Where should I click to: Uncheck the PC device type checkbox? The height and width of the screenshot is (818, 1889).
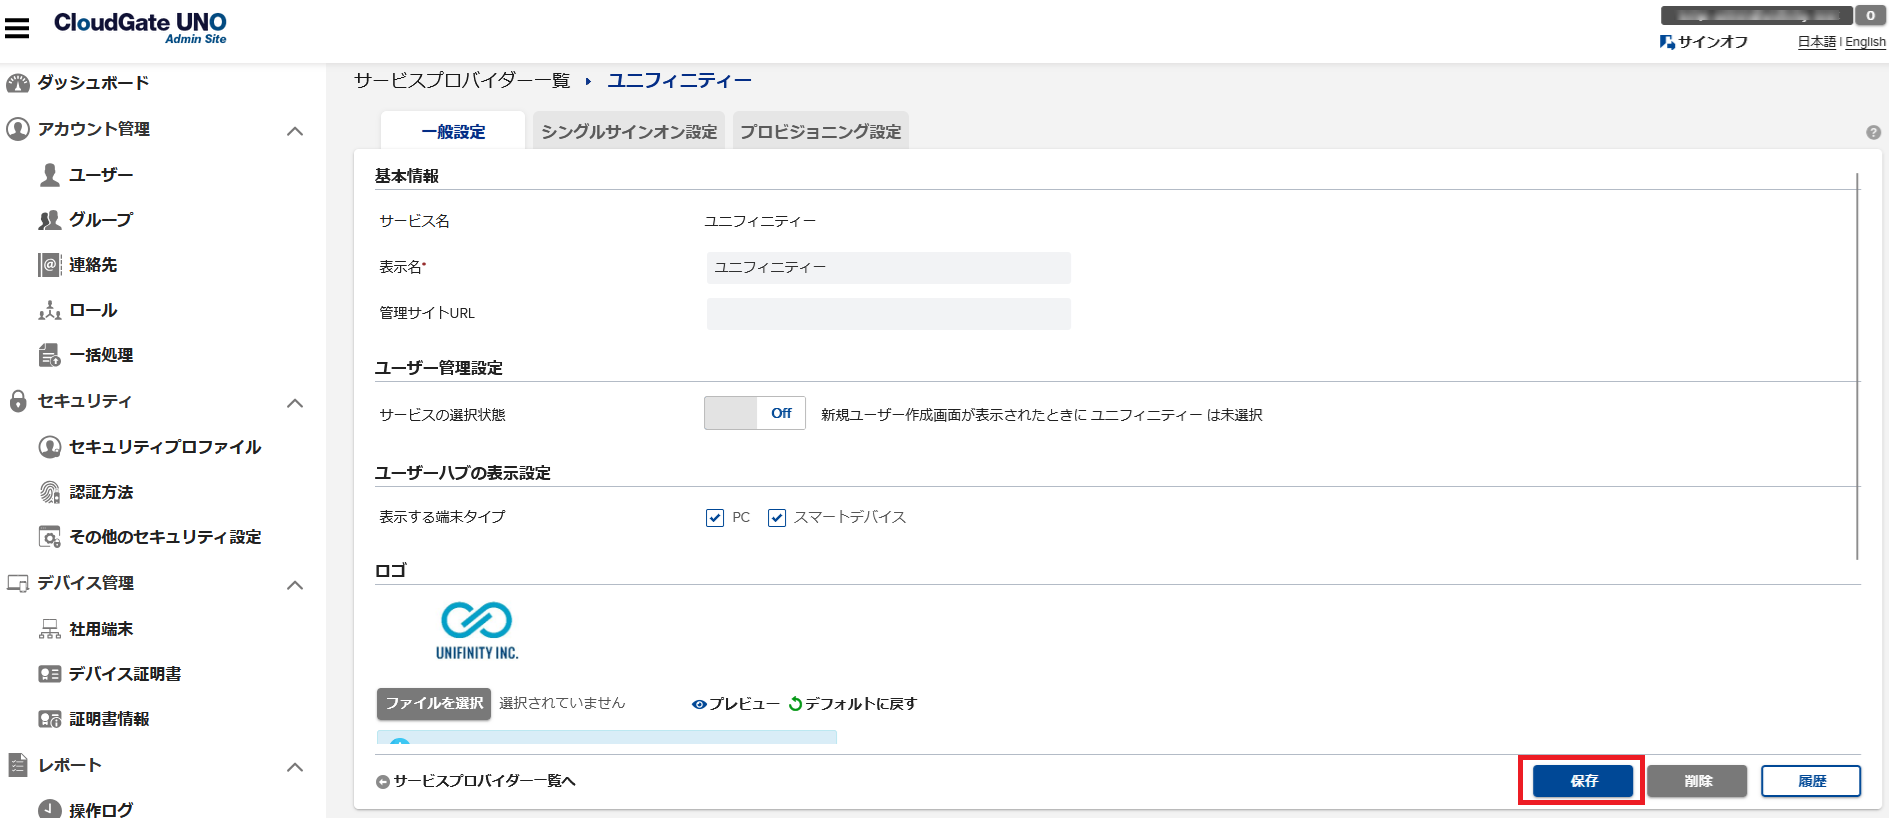715,517
